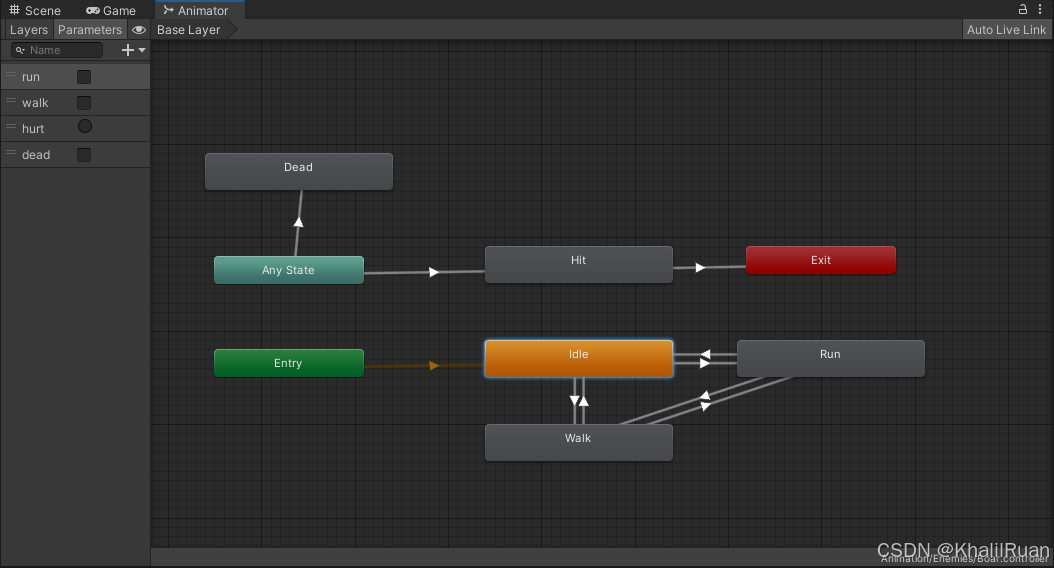Open the Layers panel tab
1054x568 pixels.
(29, 30)
